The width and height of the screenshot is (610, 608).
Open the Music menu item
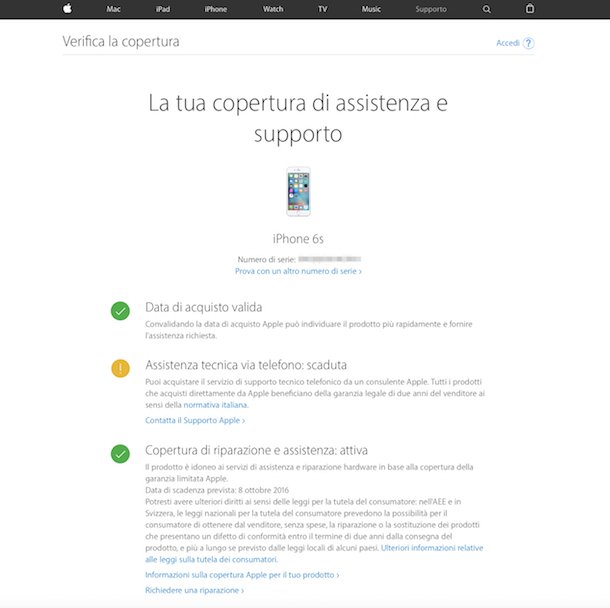point(371,9)
